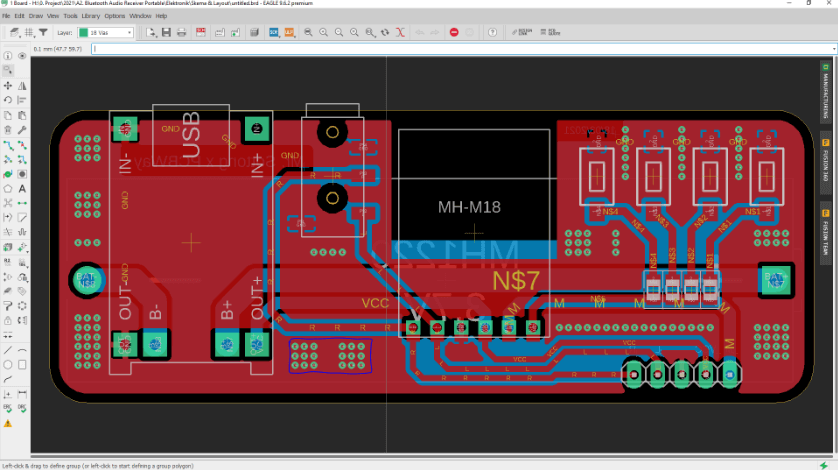This screenshot has width=838, height=470.
Task: Click the Ratsnest red X icon
Action: 400,32
